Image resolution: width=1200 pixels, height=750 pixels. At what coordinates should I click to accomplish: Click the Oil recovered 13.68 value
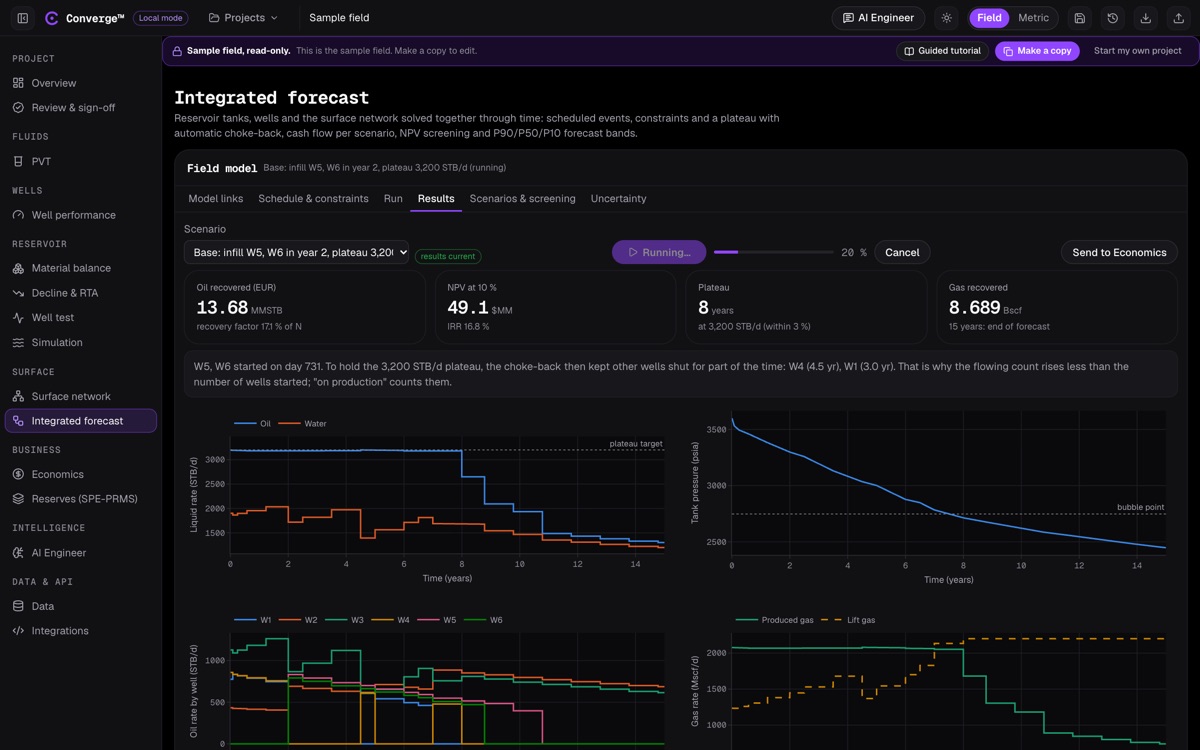tap(222, 309)
